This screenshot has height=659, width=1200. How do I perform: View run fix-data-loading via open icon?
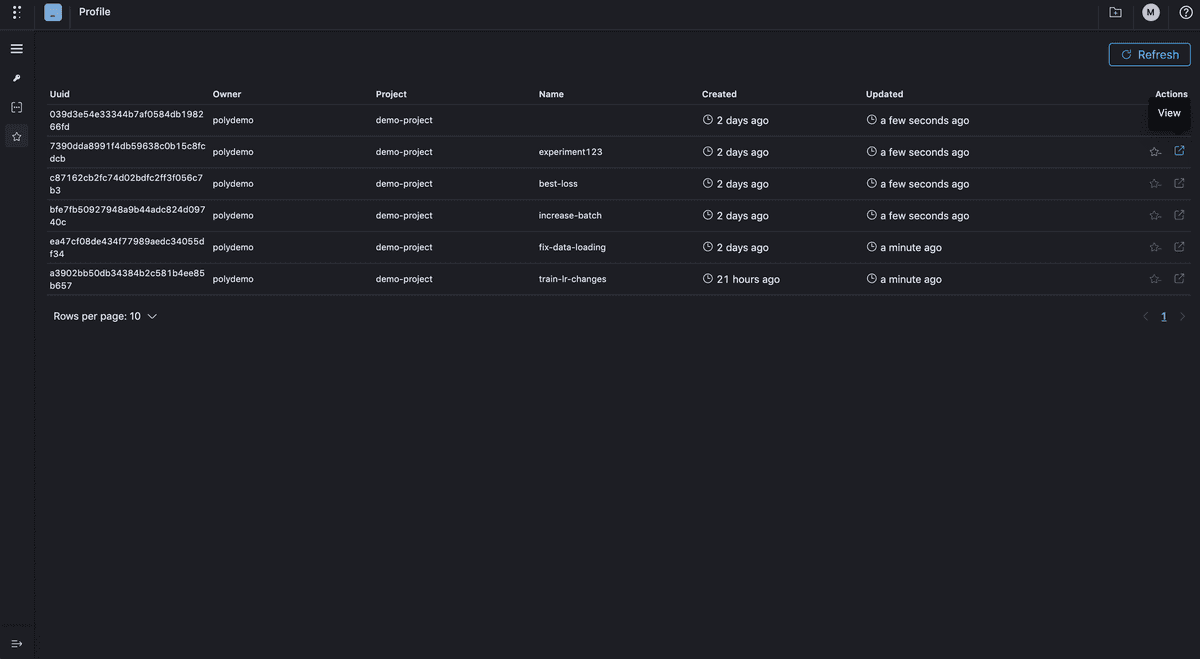(x=1179, y=246)
